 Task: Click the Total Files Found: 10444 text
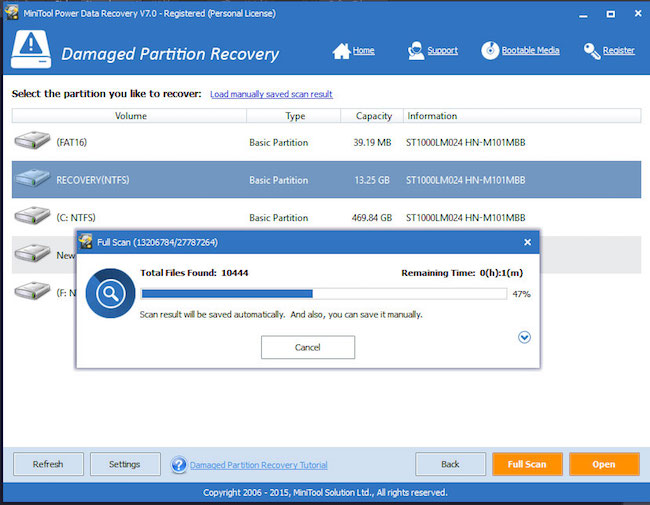(x=194, y=273)
